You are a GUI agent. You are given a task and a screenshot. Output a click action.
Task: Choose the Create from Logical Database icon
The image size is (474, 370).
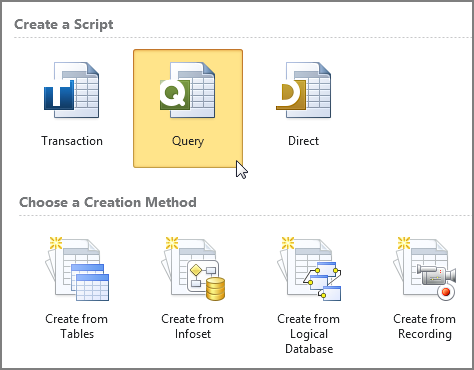[309, 269]
